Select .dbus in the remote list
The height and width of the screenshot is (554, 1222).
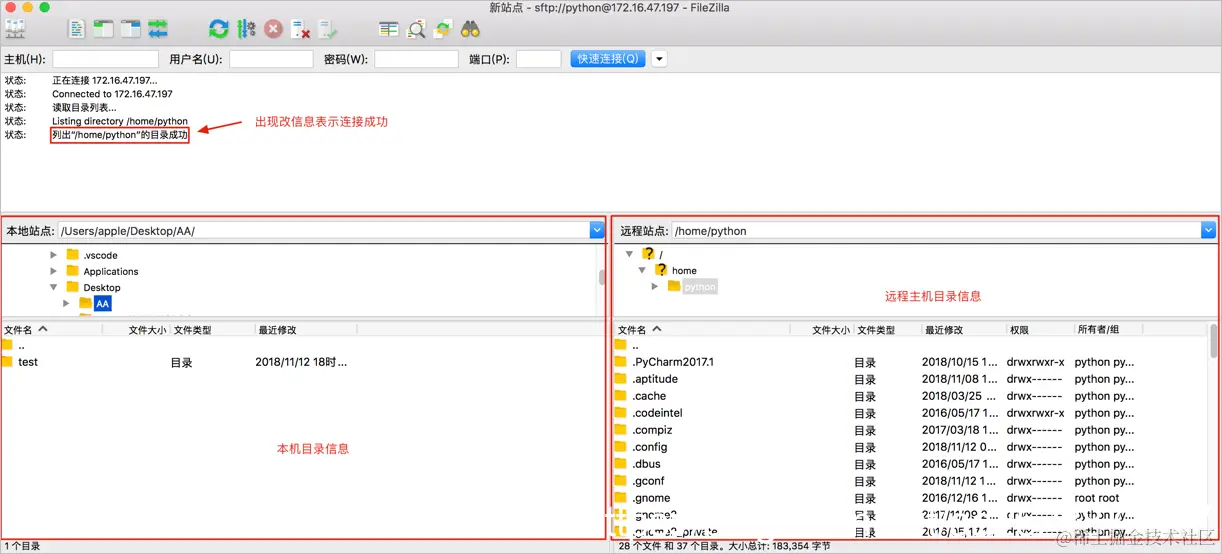tap(646, 464)
